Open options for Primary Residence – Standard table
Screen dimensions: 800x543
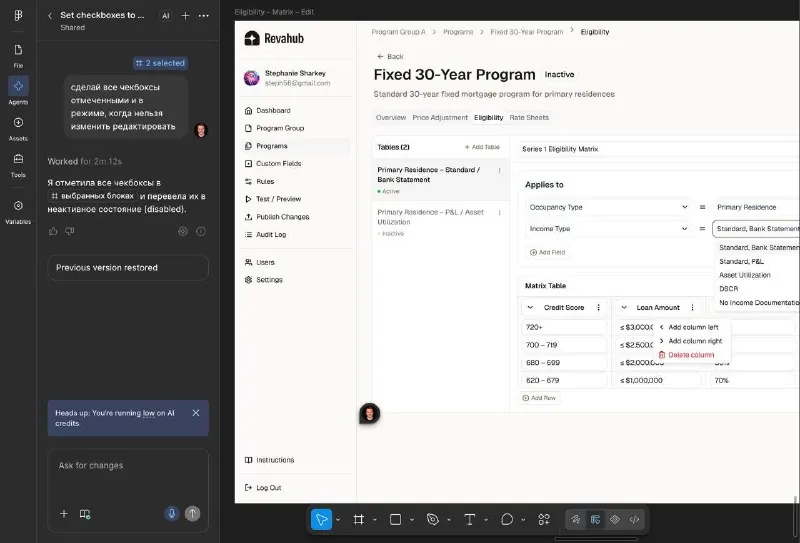(499, 170)
